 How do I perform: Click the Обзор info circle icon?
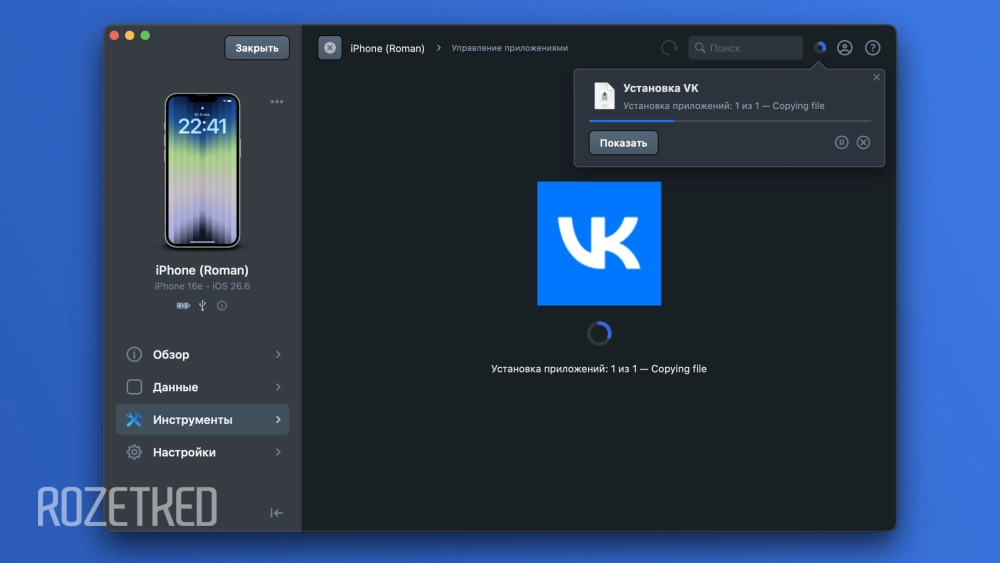pyautogui.click(x=134, y=354)
